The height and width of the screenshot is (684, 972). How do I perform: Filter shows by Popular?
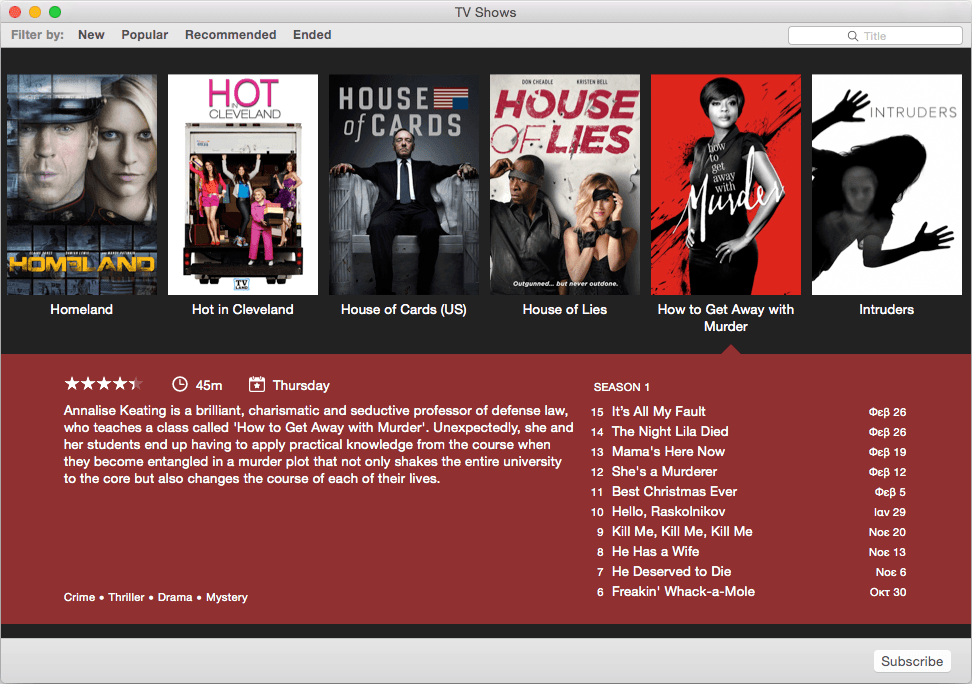point(144,35)
